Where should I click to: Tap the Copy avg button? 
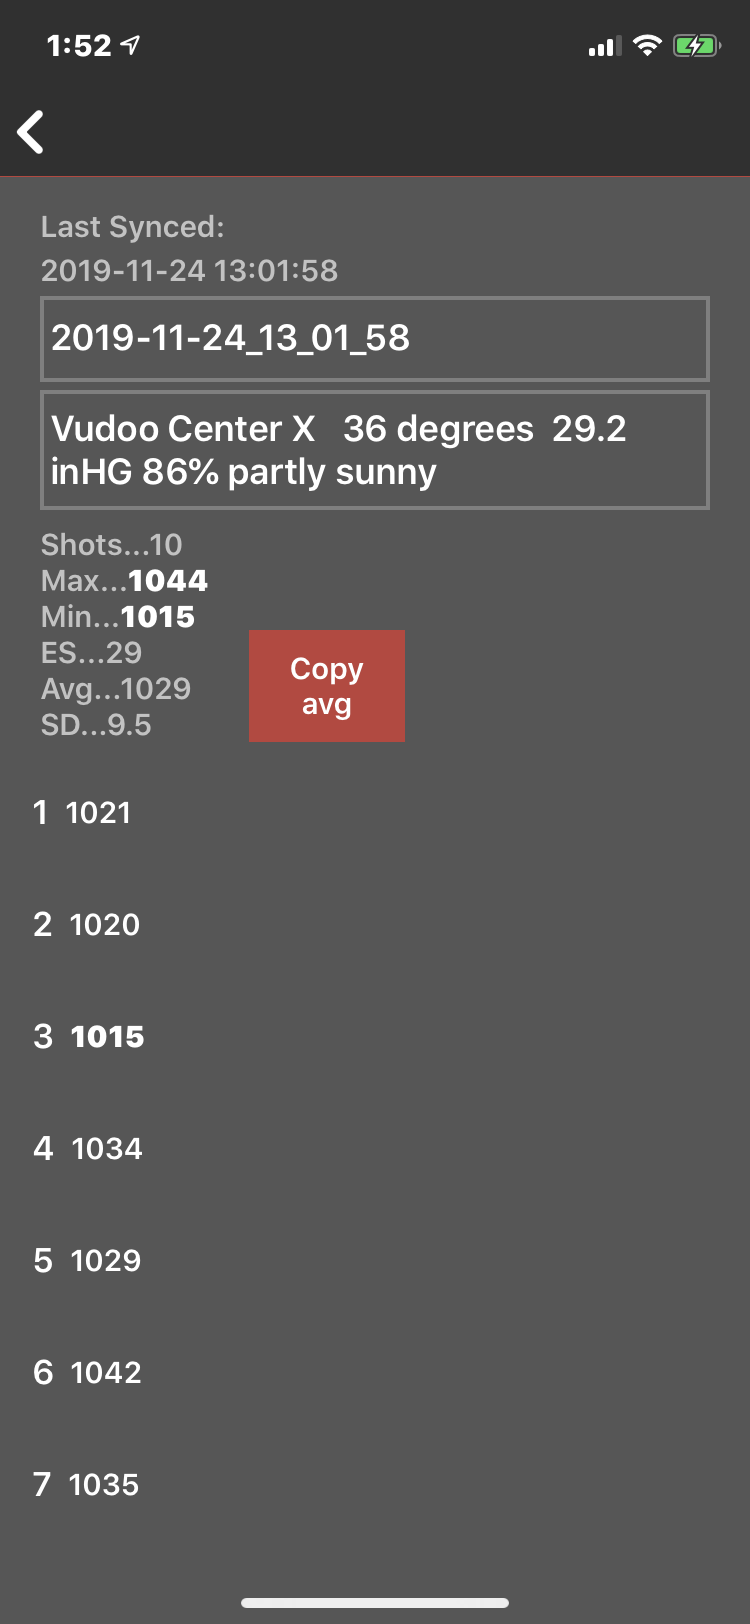pyautogui.click(x=327, y=686)
